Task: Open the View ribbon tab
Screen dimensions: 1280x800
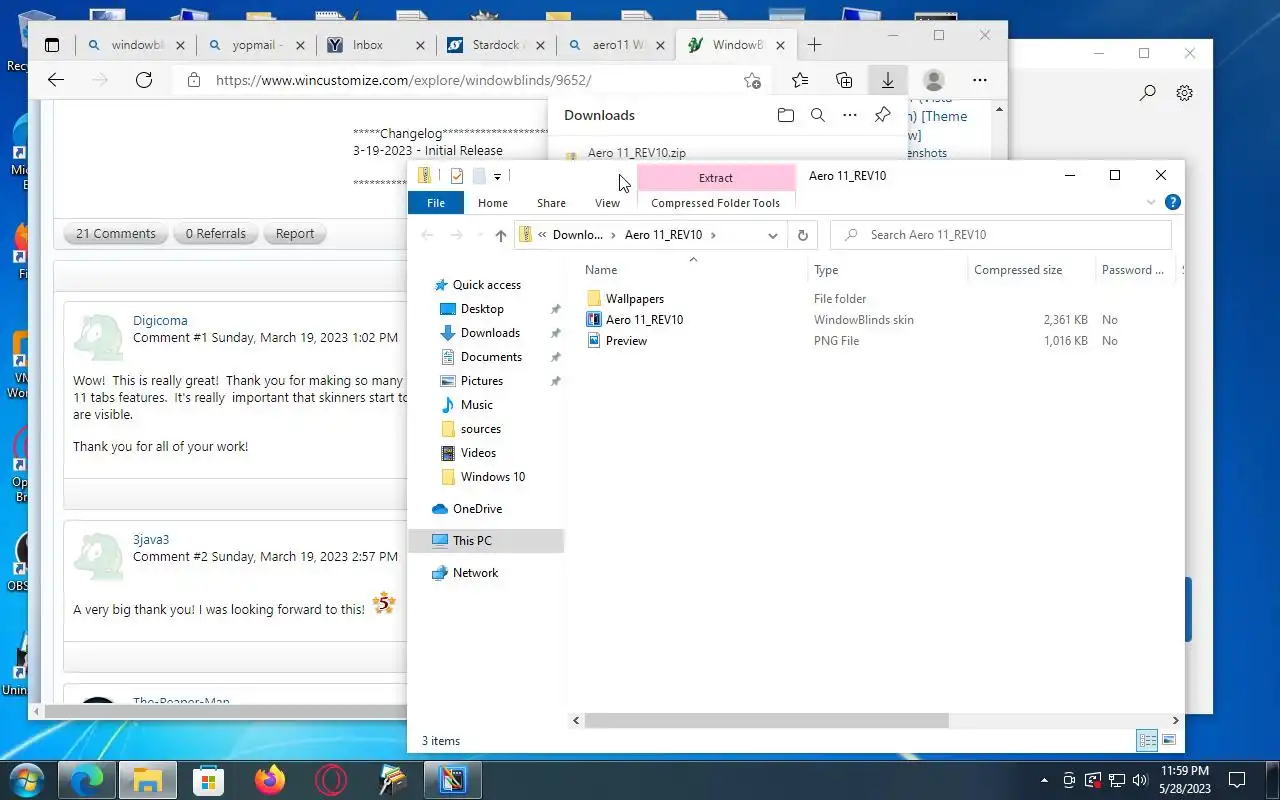Action: click(x=607, y=203)
